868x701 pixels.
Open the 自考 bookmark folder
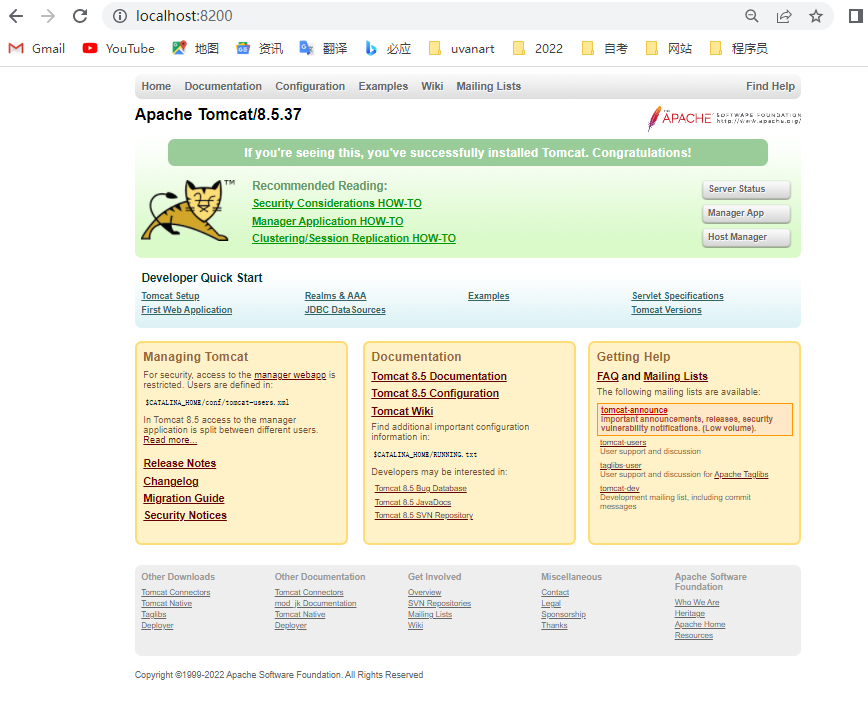[604, 49]
